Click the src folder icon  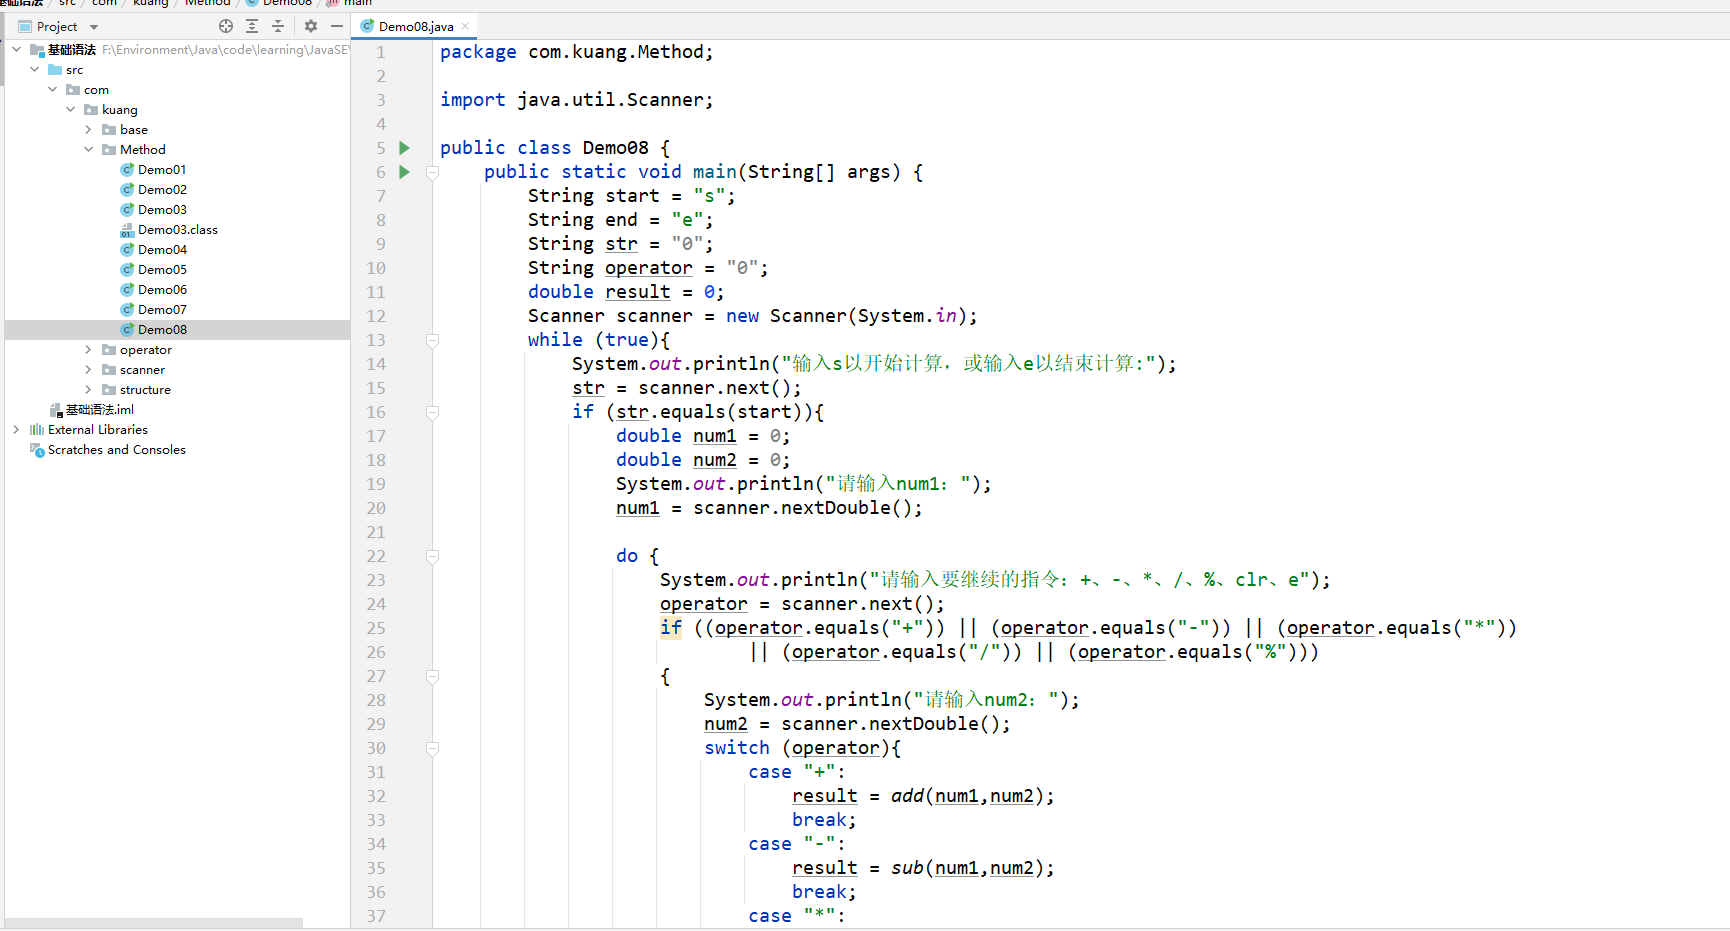55,70
